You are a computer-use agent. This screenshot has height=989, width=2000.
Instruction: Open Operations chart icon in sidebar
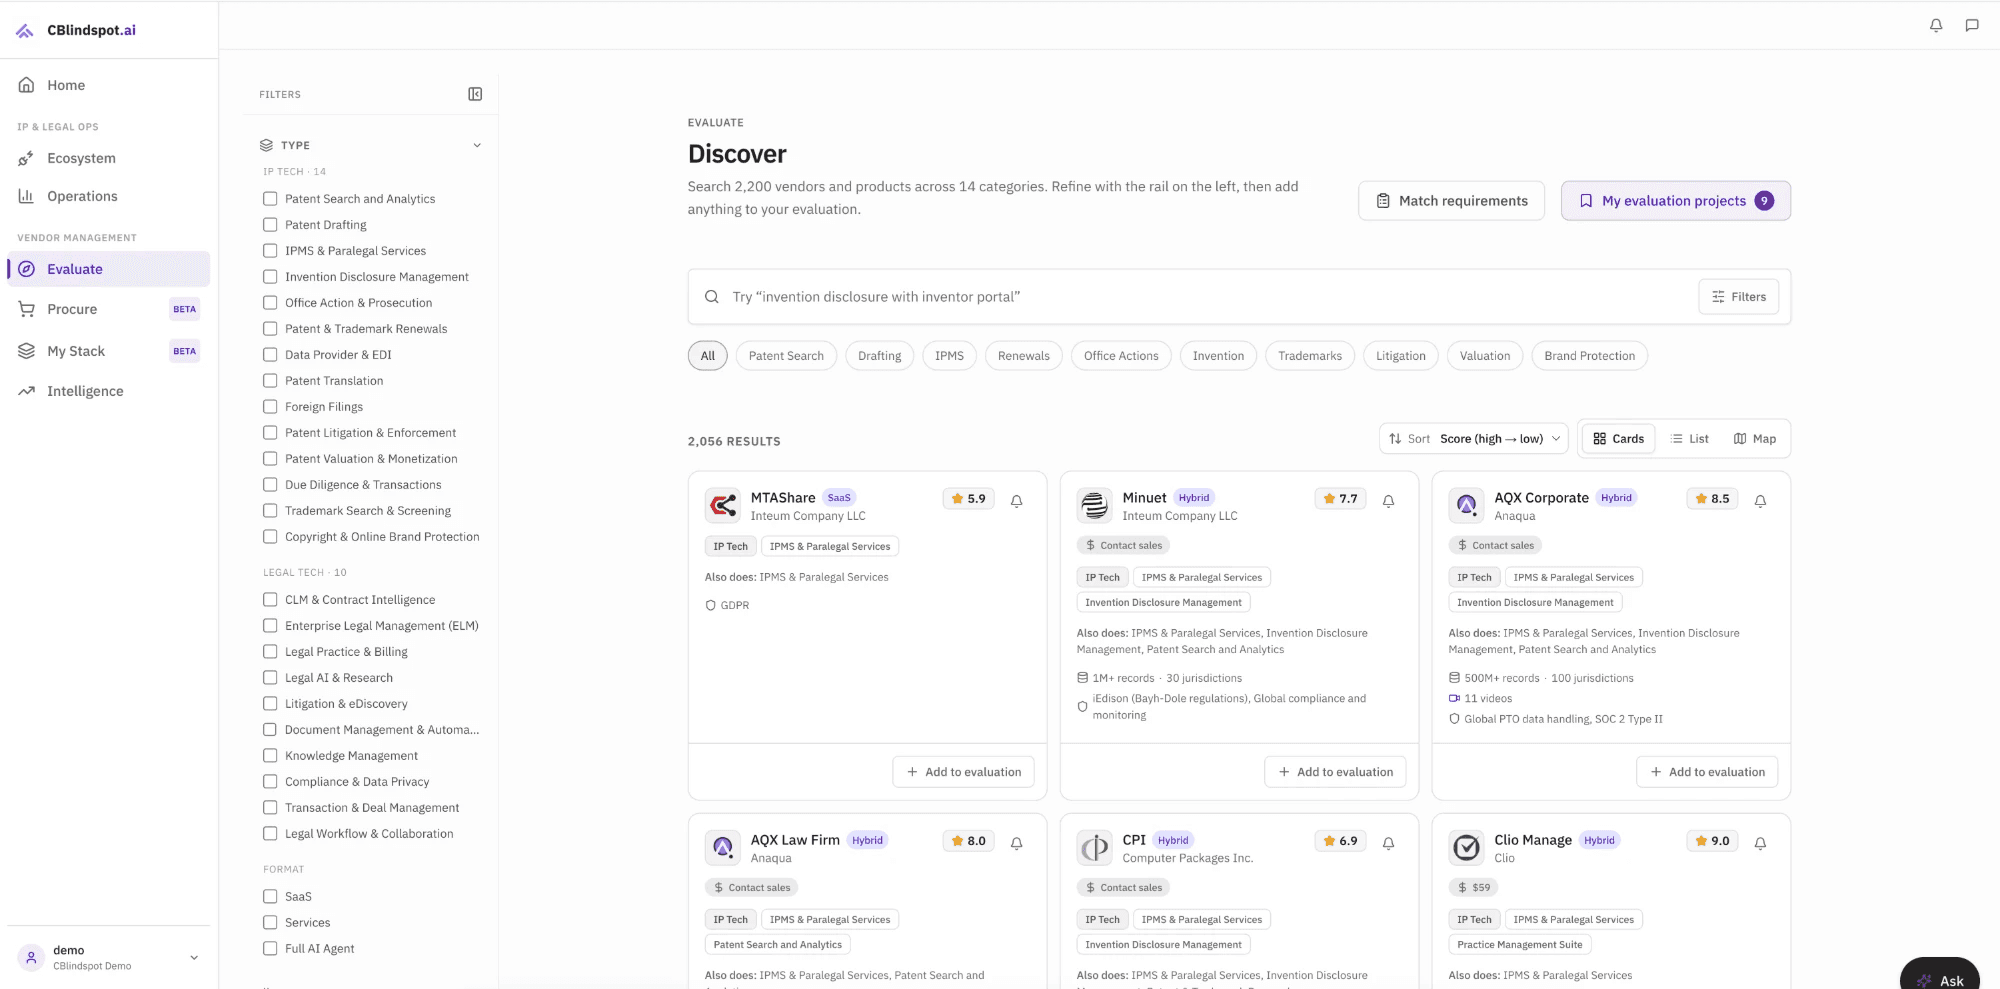(27, 196)
